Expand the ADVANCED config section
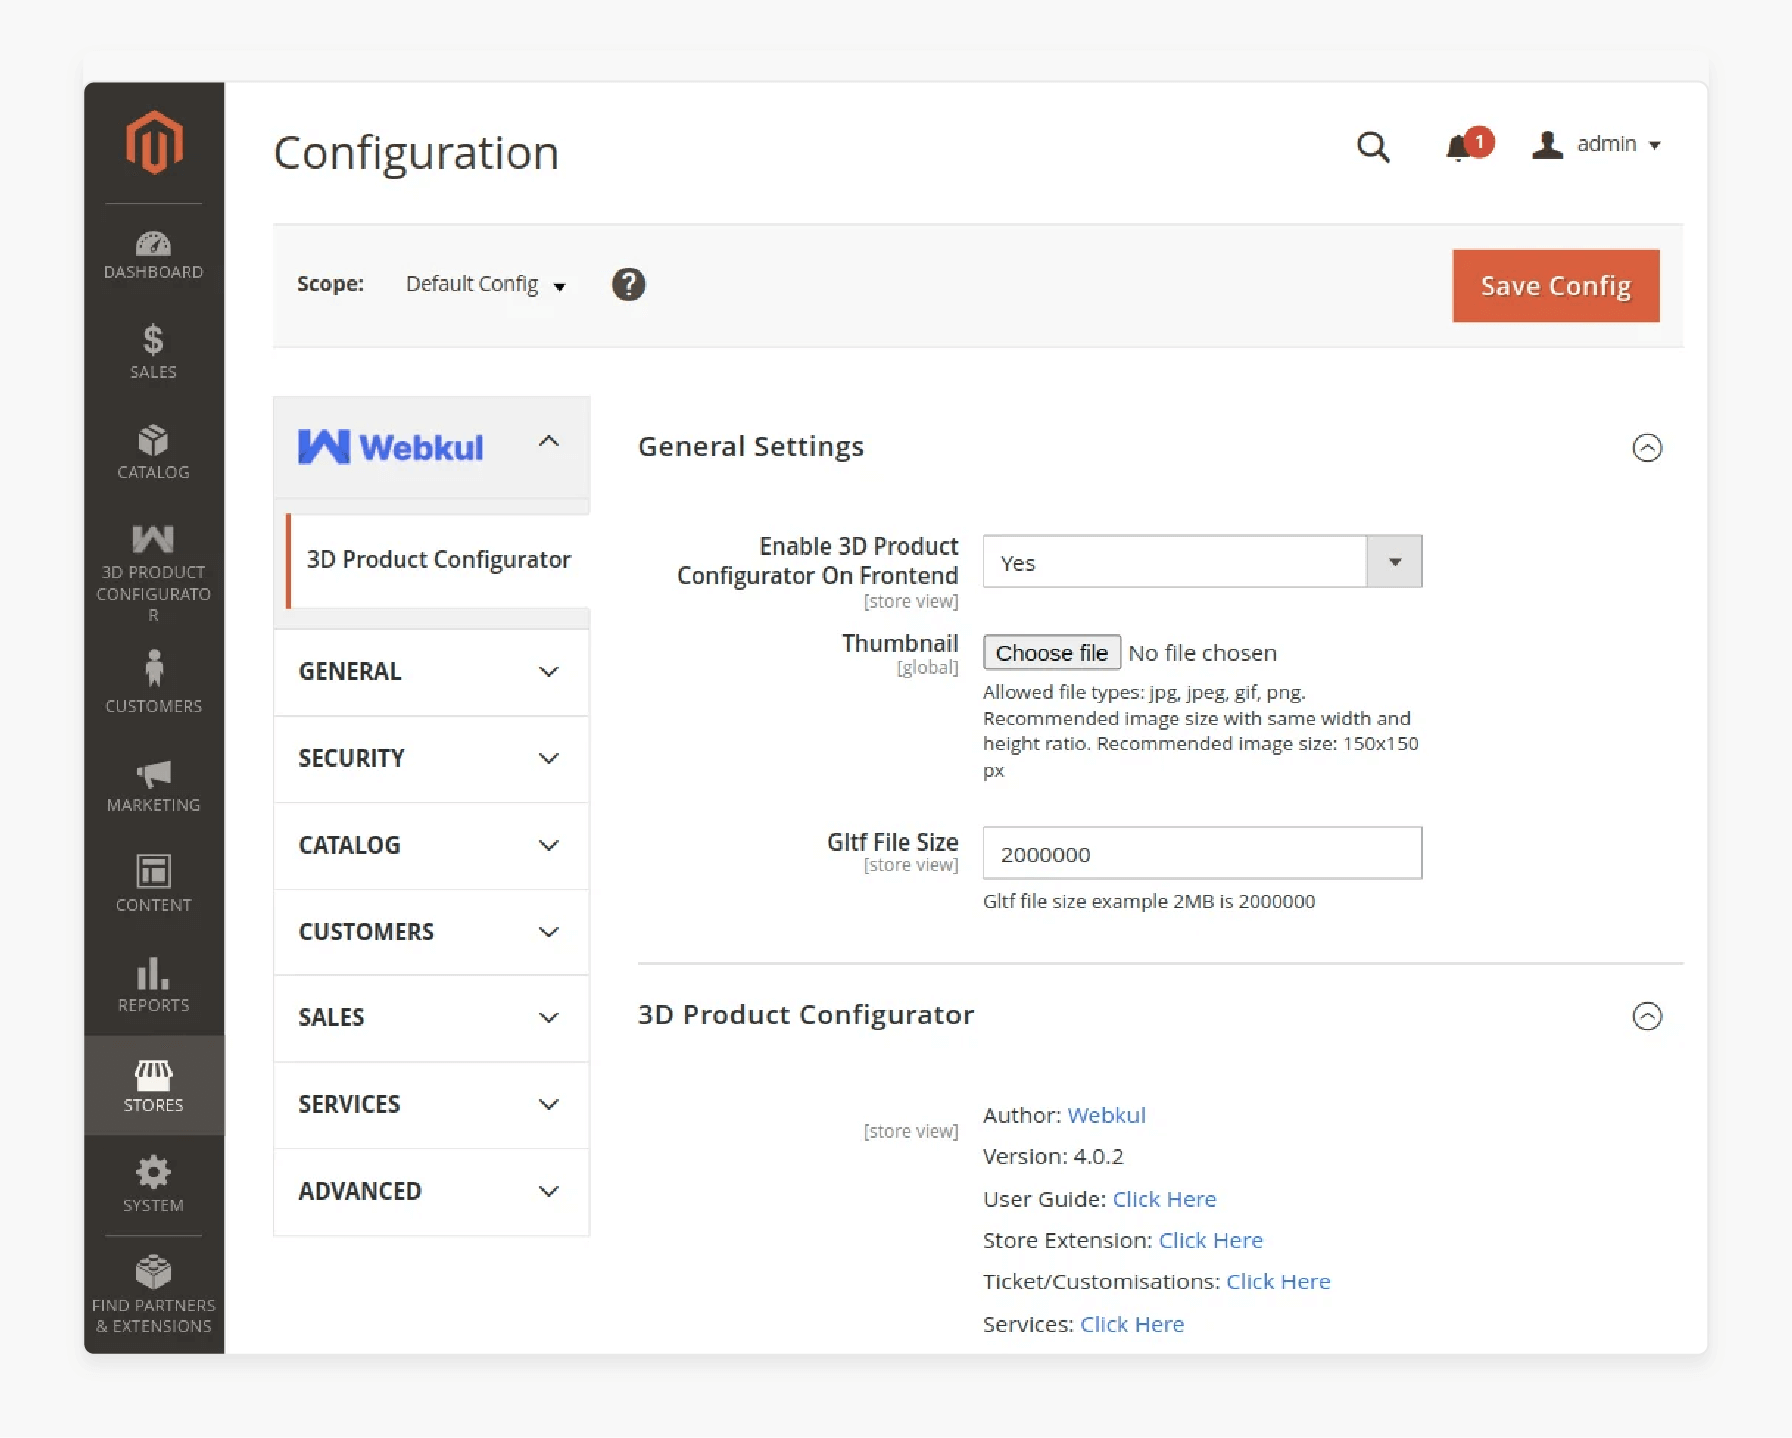 click(431, 1191)
